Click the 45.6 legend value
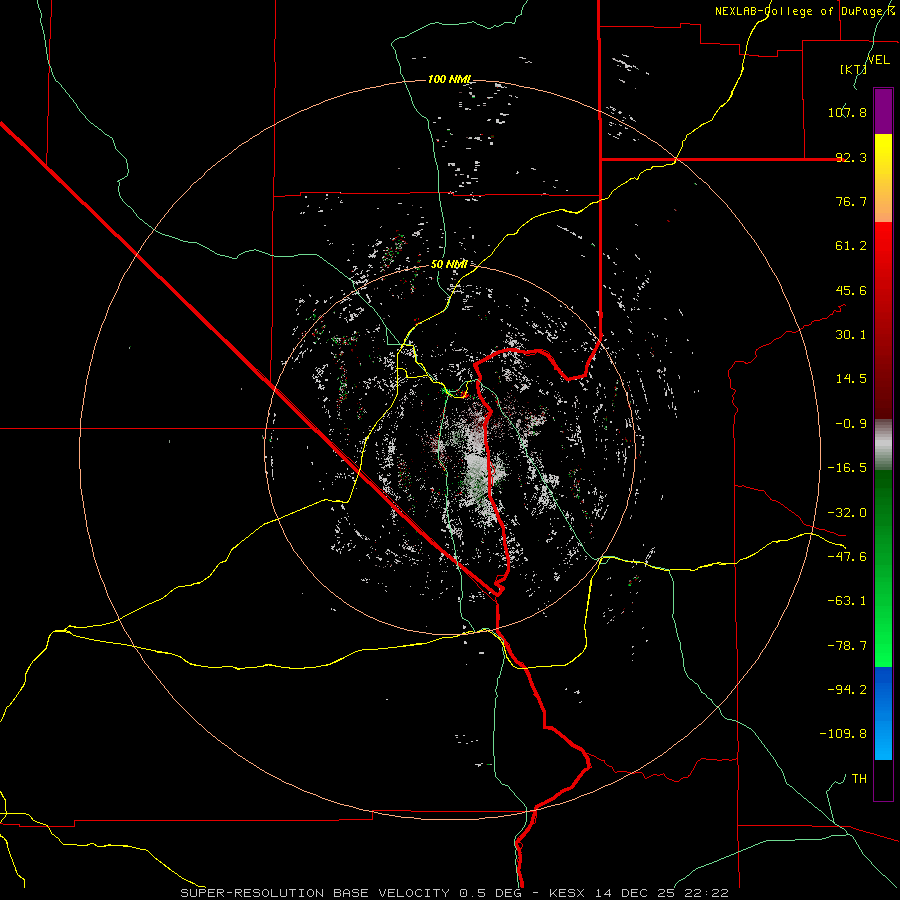This screenshot has width=900, height=900. pos(851,290)
